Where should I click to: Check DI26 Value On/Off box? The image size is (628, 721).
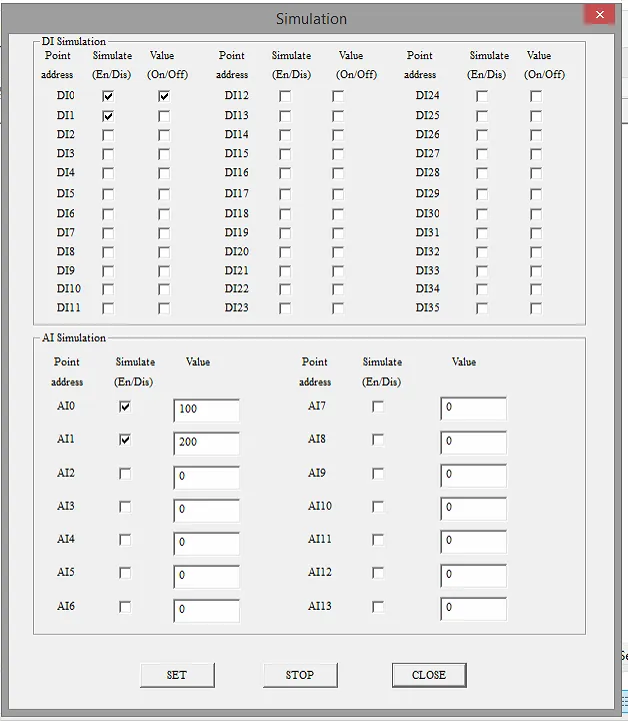[x=536, y=135]
